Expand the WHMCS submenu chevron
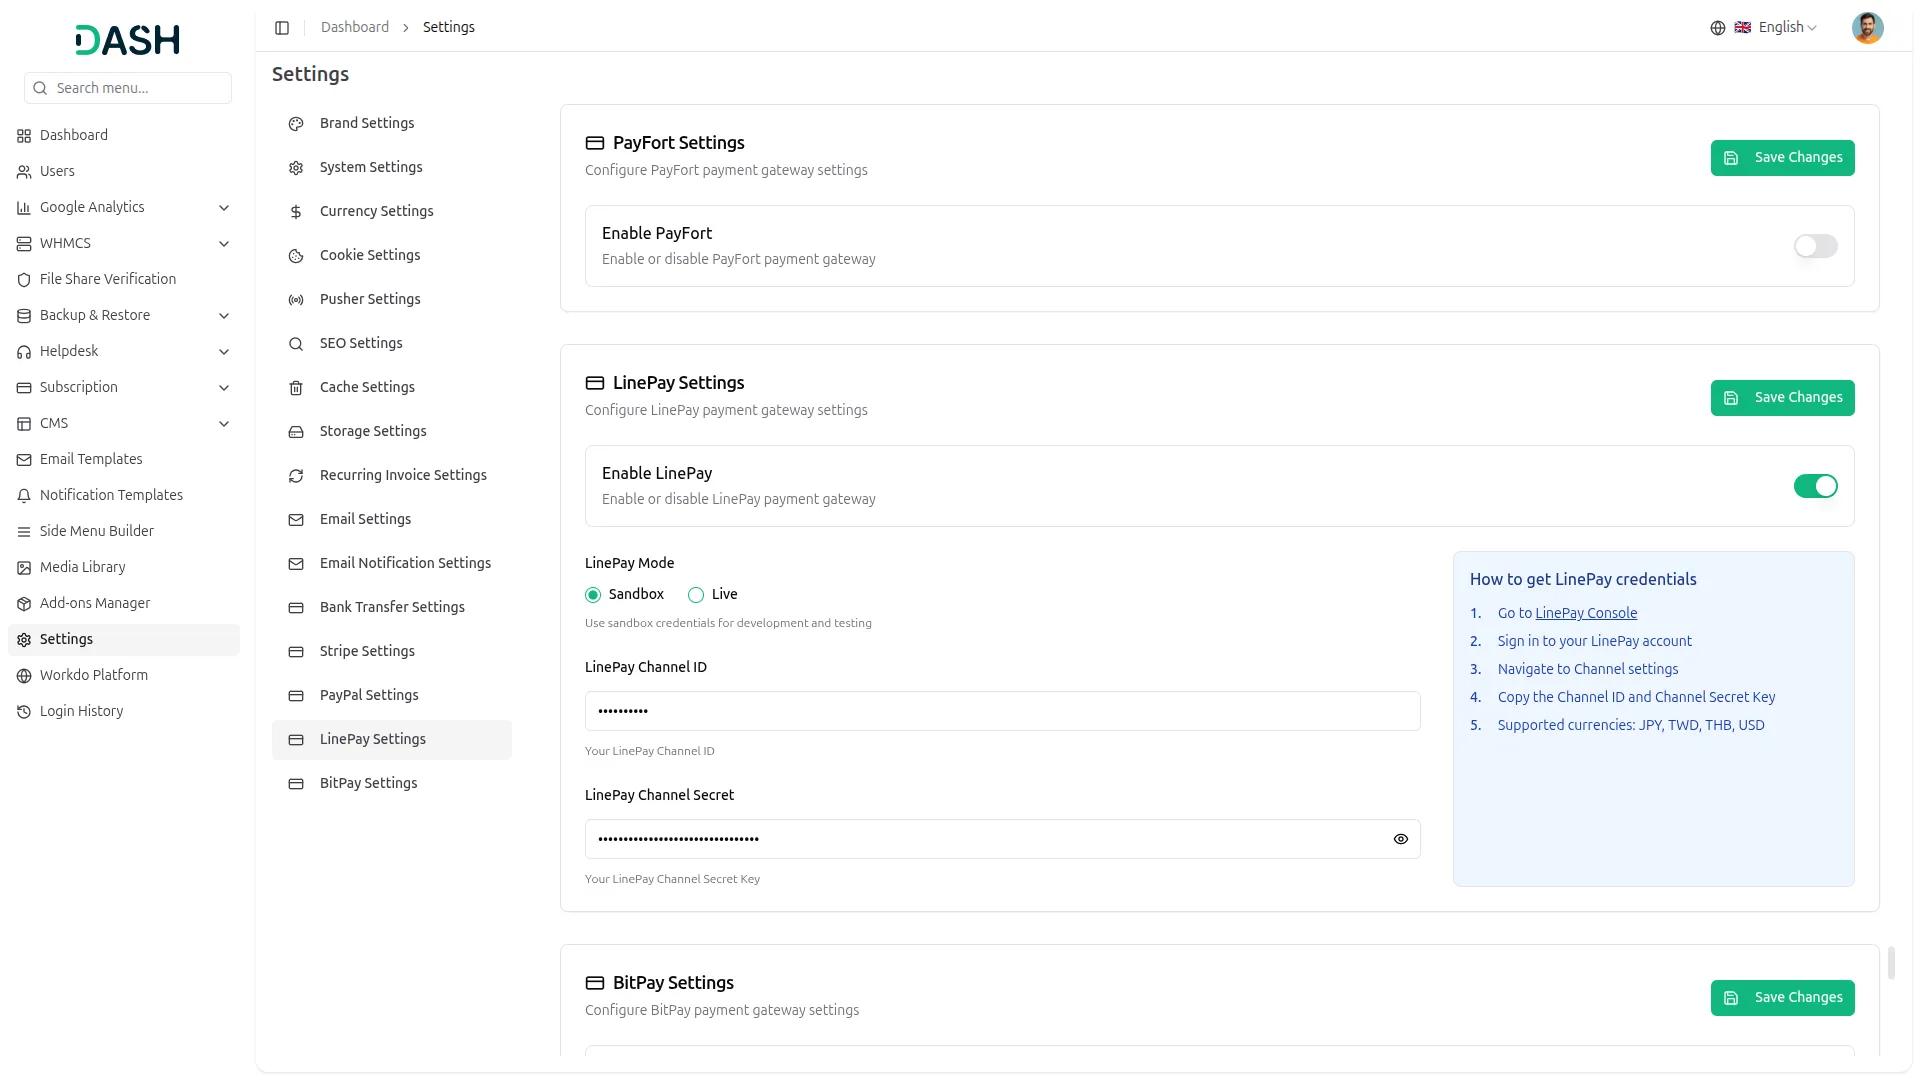 (x=224, y=244)
